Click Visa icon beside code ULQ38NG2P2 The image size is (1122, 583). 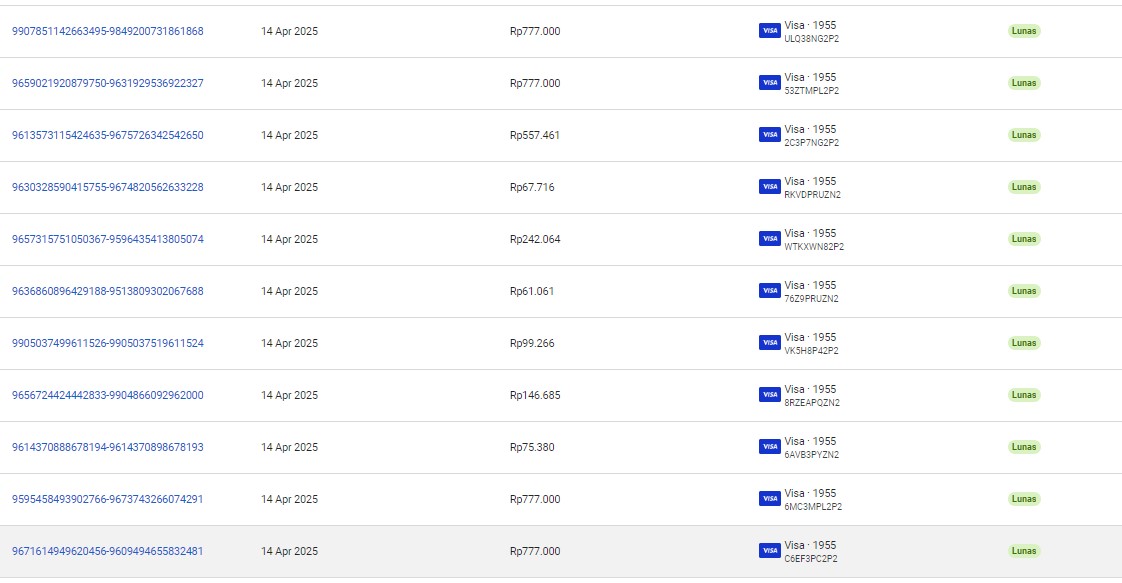pos(769,31)
